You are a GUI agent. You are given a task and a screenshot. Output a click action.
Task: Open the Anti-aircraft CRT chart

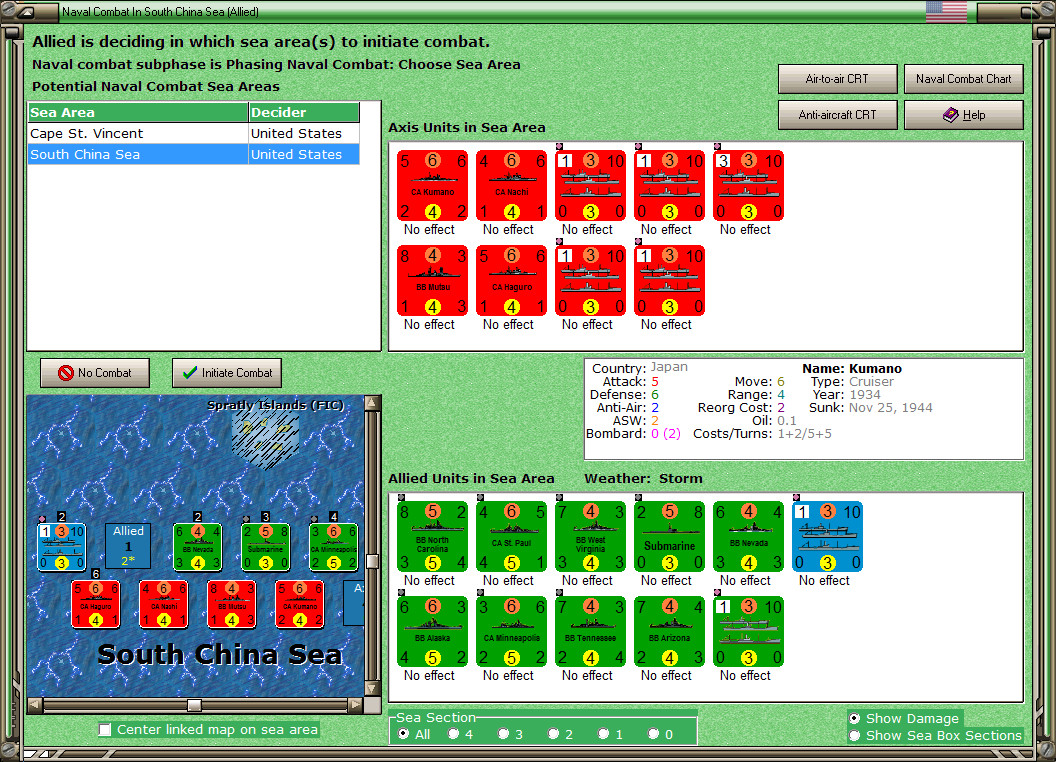837,115
